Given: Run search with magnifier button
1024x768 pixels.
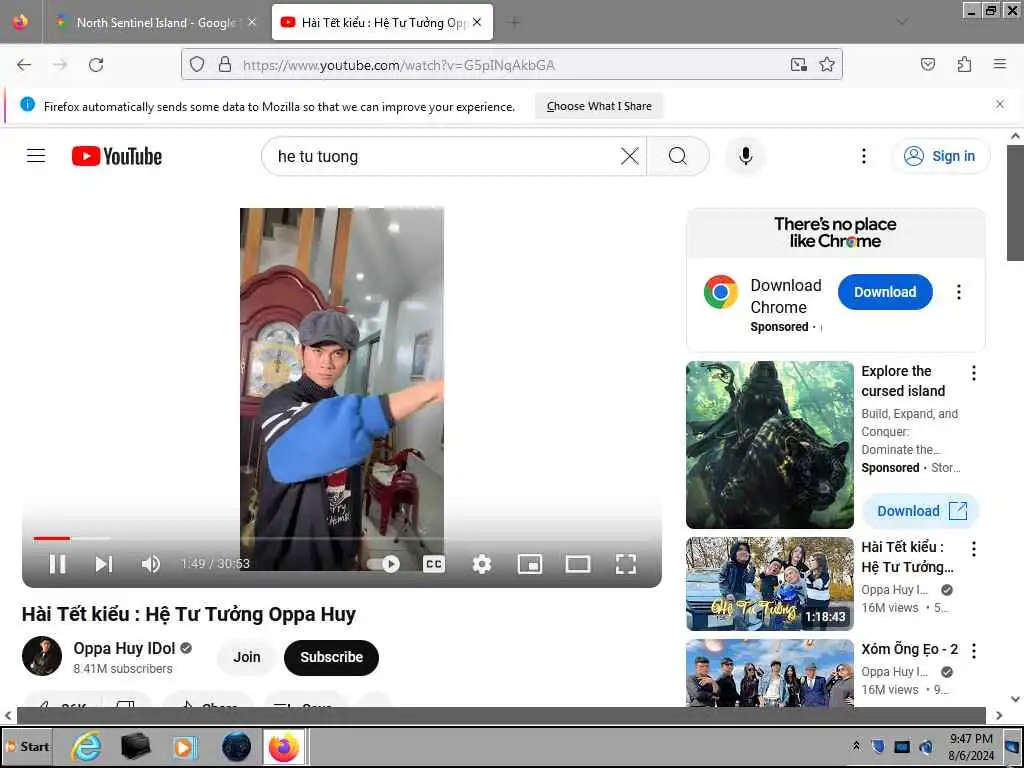Looking at the screenshot, I should 678,156.
